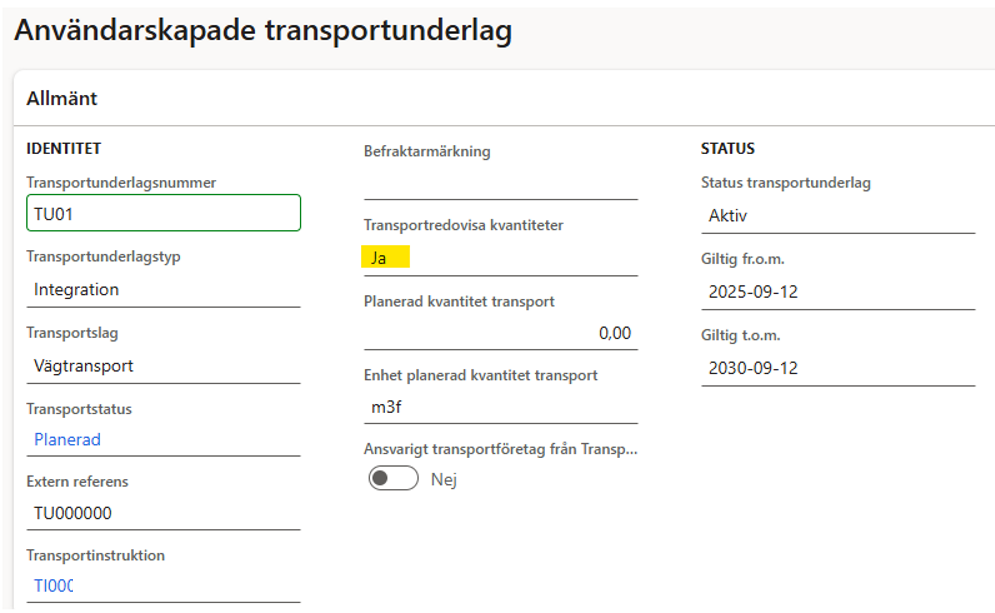The width and height of the screenshot is (995, 613).
Task: Click the Användarskapade transportunderlag page title
Action: point(263,31)
